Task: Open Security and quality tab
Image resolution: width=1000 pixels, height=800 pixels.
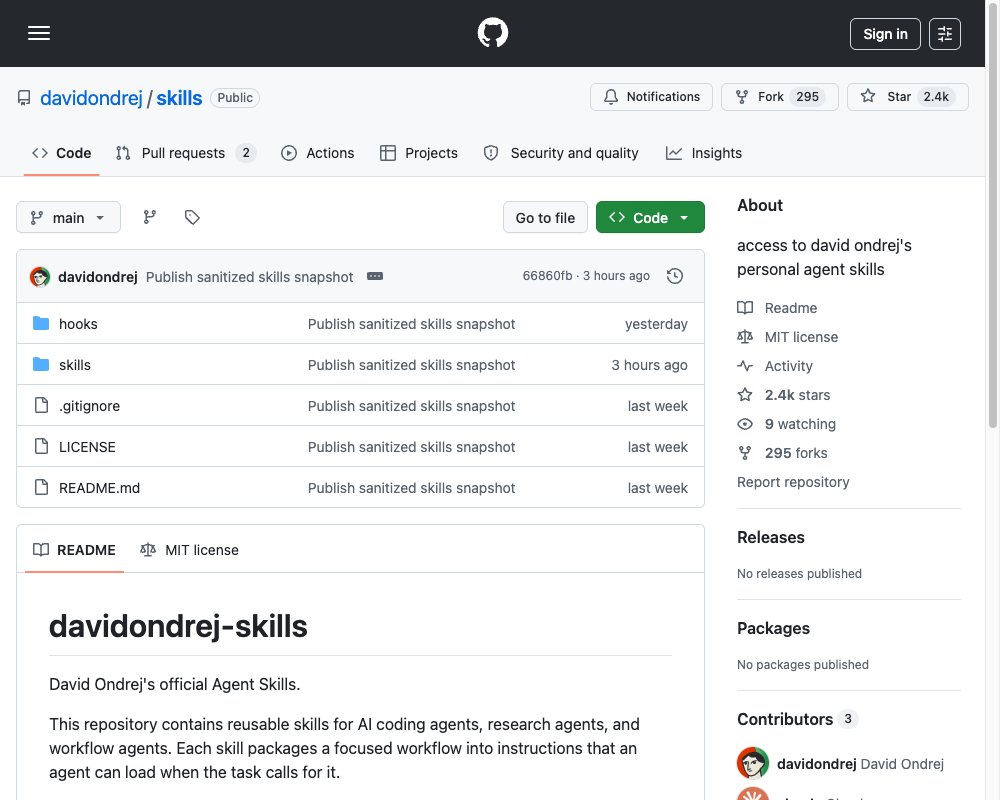Action: click(x=561, y=153)
